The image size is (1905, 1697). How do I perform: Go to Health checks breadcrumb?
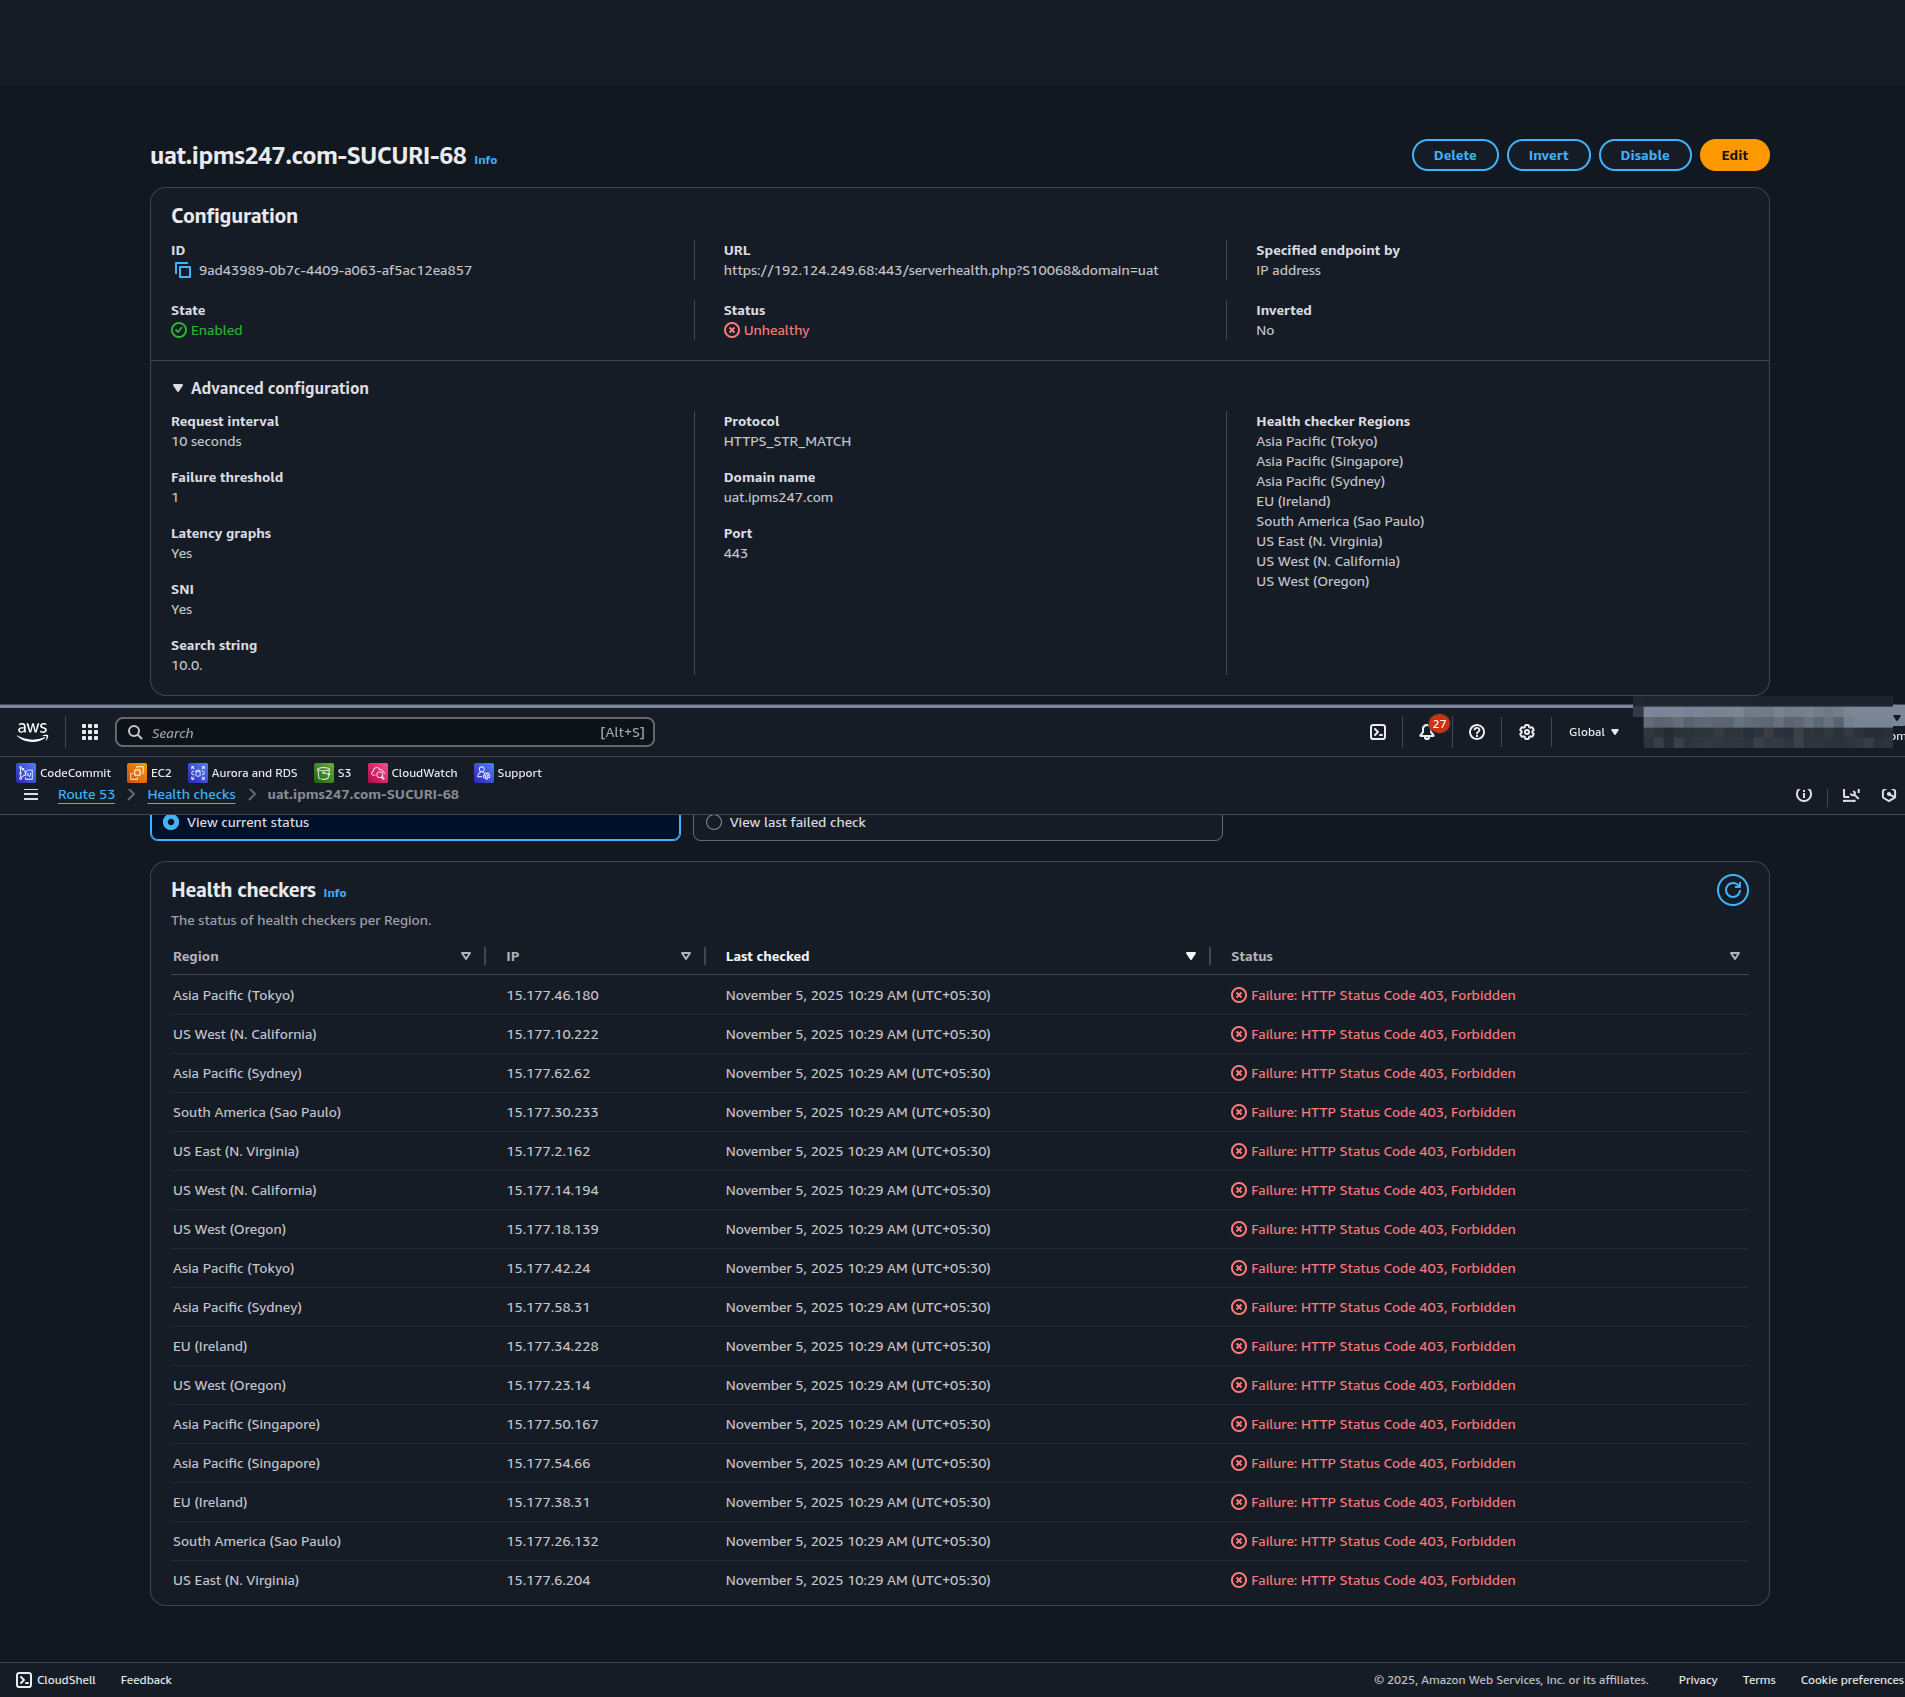191,795
